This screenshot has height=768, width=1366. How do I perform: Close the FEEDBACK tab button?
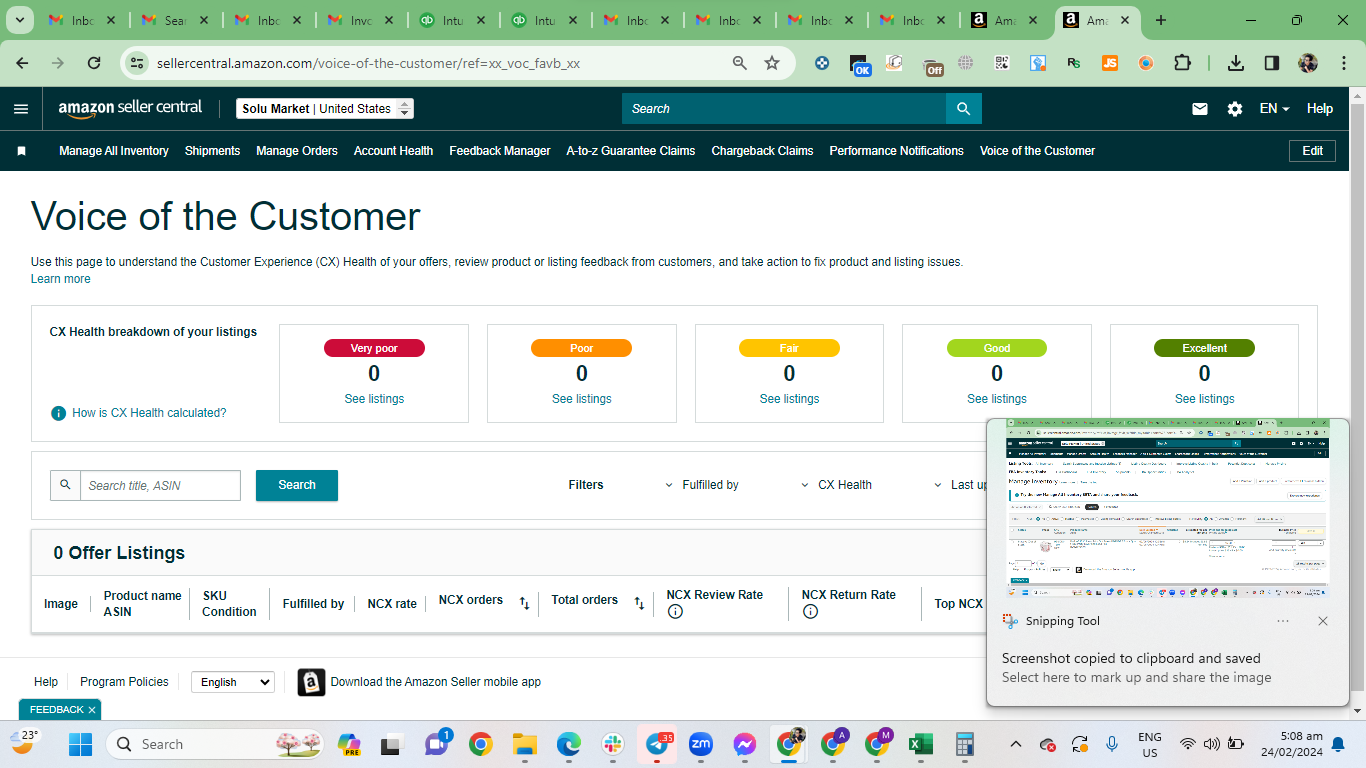point(92,710)
